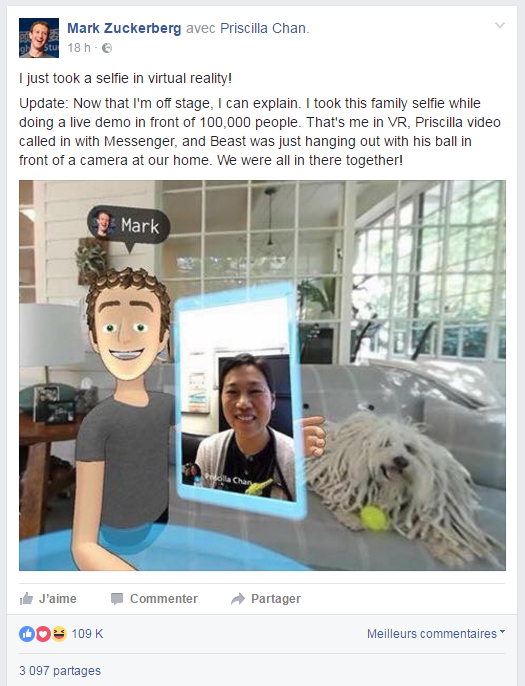Click the share arrow icon beside Partager
This screenshot has height=686, width=525.
tap(238, 598)
